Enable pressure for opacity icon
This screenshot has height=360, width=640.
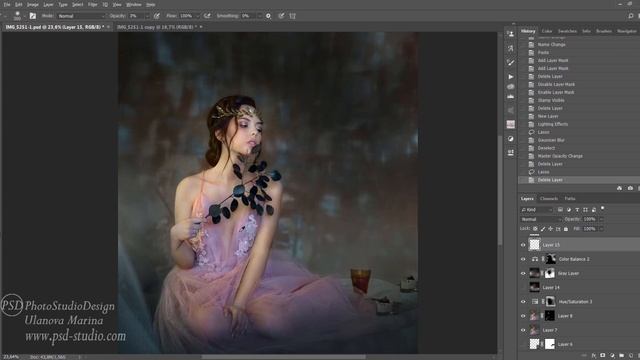pos(157,16)
